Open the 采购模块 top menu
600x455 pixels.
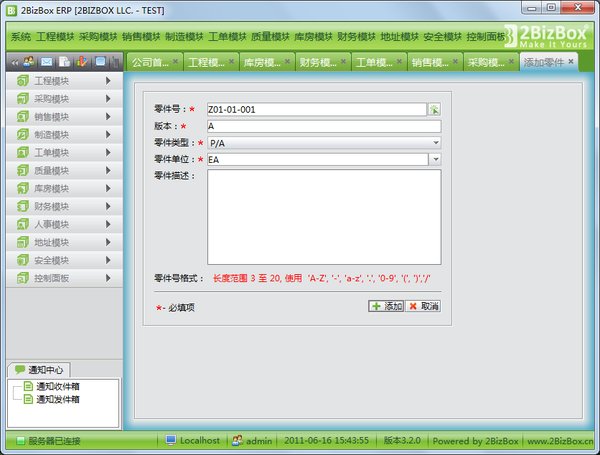pos(98,37)
